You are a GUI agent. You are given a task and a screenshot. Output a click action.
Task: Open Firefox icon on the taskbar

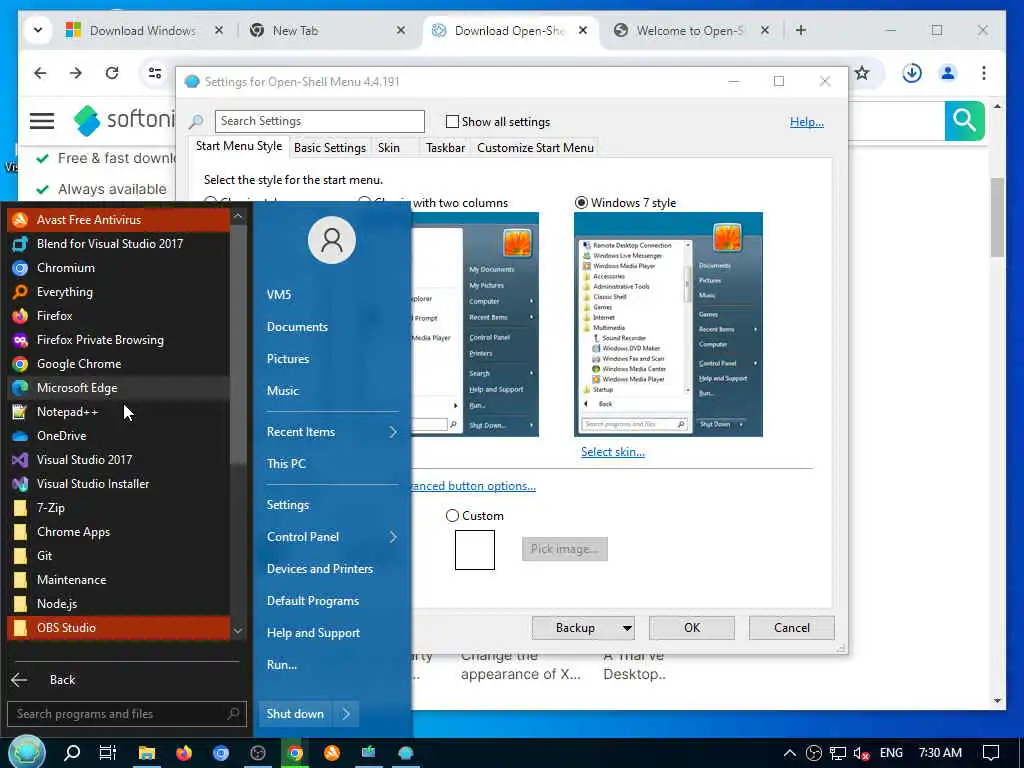pyautogui.click(x=184, y=753)
